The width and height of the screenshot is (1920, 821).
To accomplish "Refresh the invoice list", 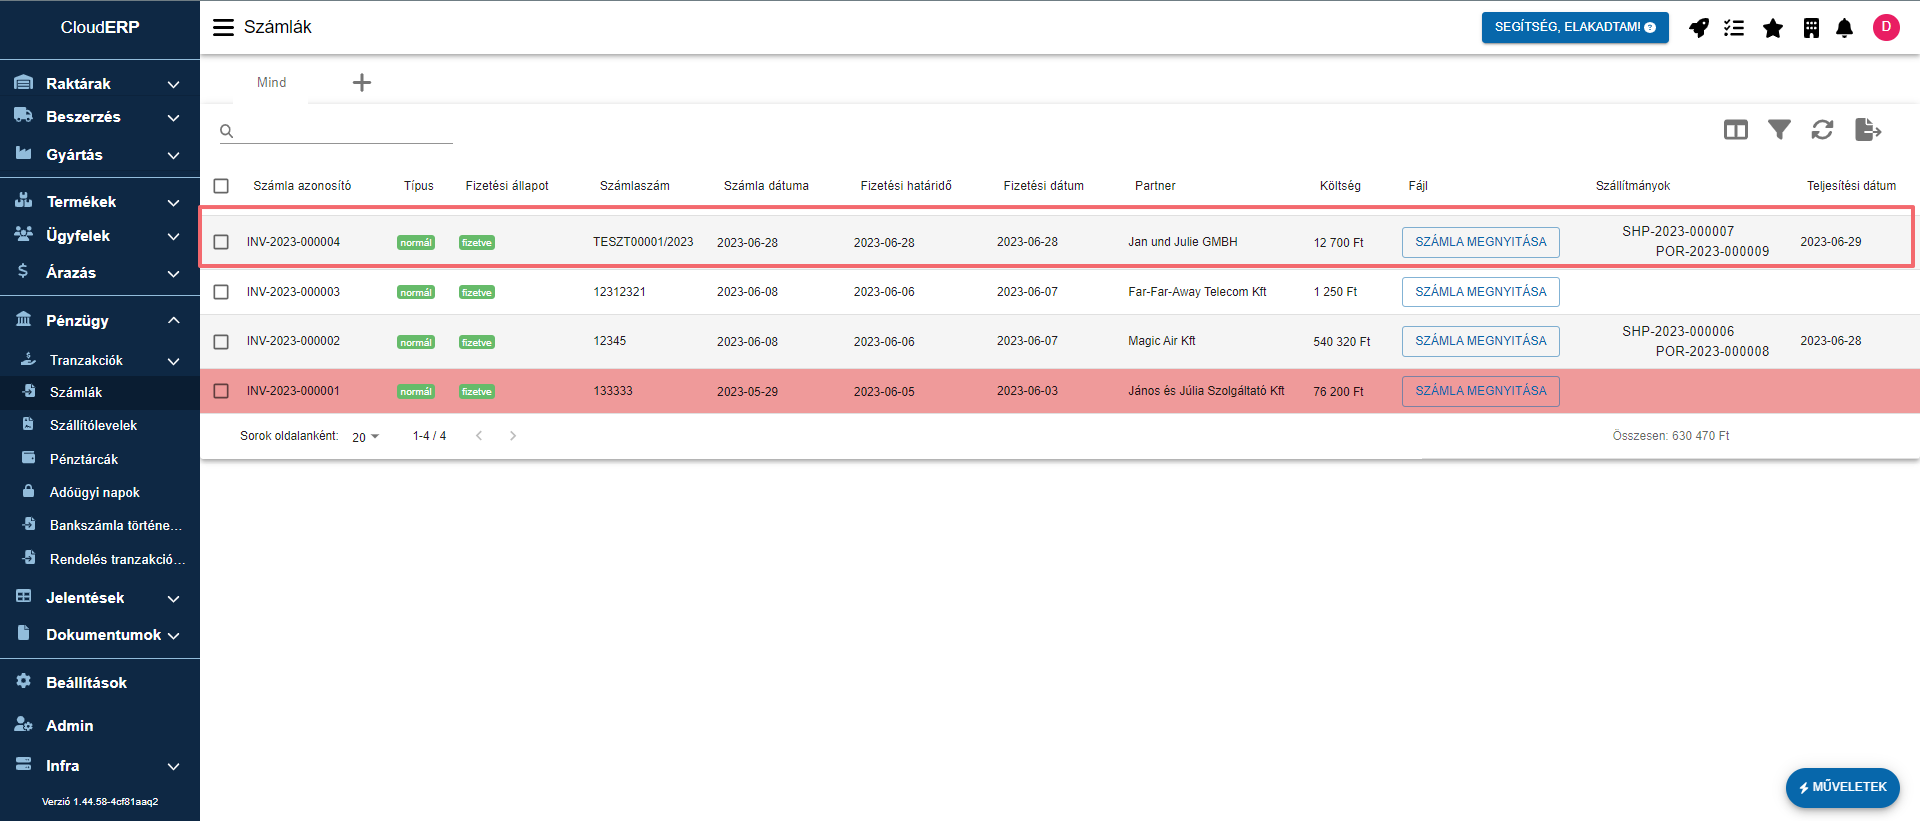I will (1822, 130).
